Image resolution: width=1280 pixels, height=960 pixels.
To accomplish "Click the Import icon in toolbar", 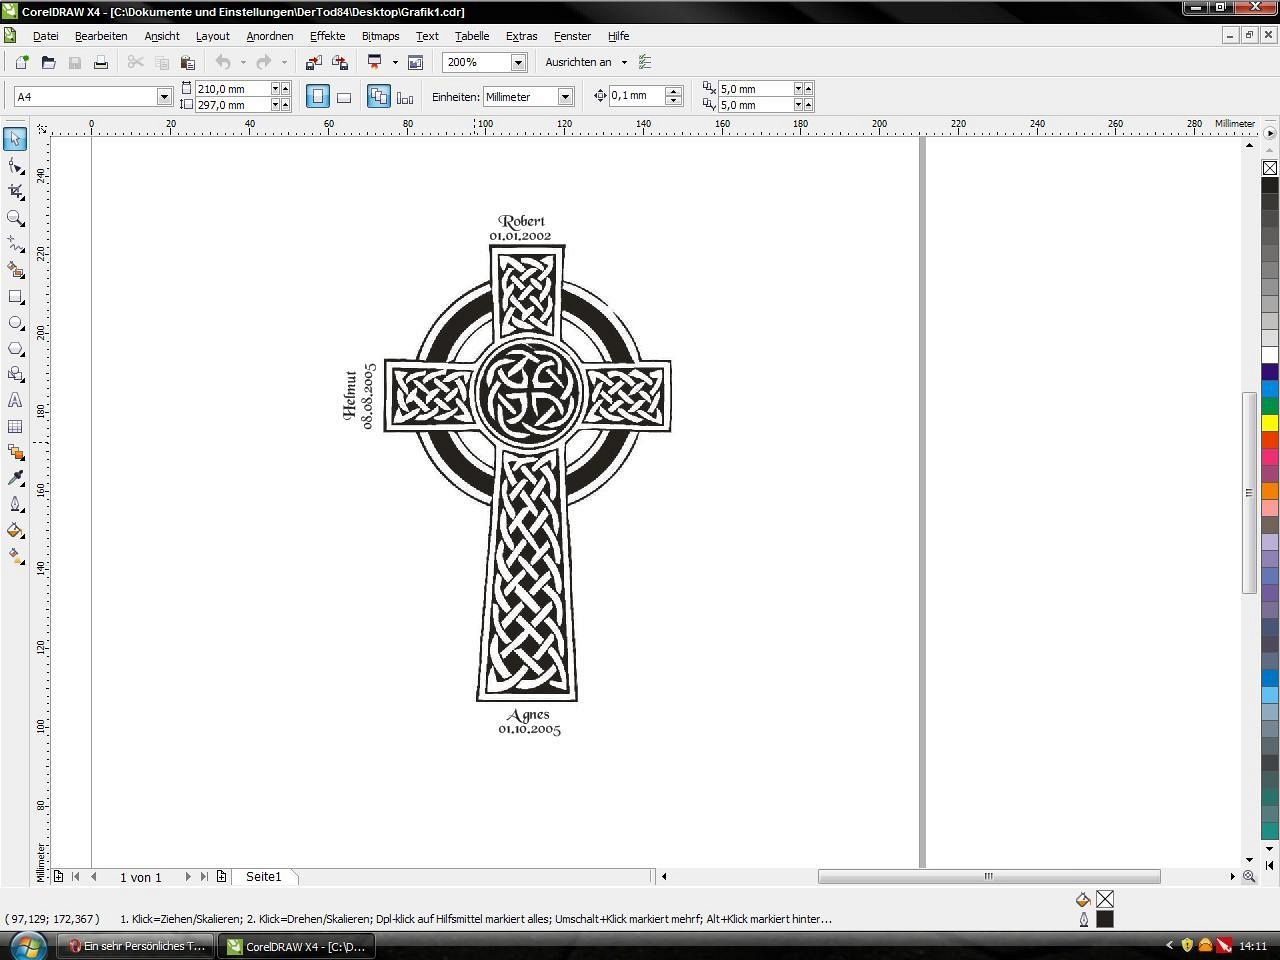I will tap(313, 62).
